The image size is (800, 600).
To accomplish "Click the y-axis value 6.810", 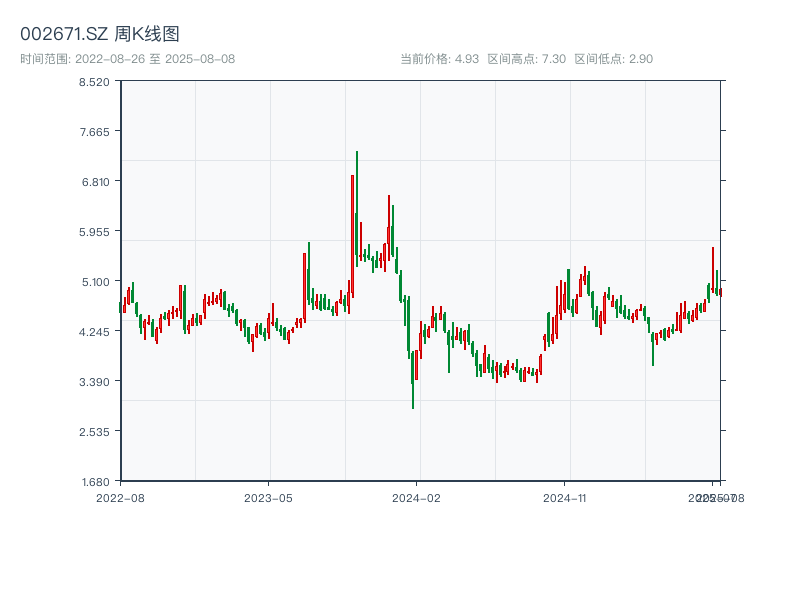I will point(95,182).
